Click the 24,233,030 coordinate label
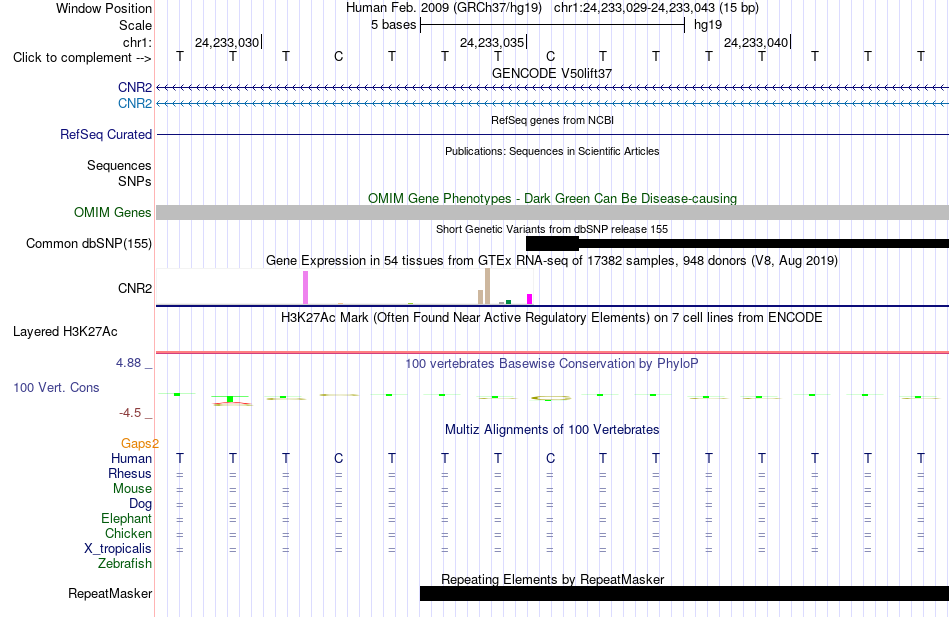The image size is (950, 617). pyautogui.click(x=227, y=42)
